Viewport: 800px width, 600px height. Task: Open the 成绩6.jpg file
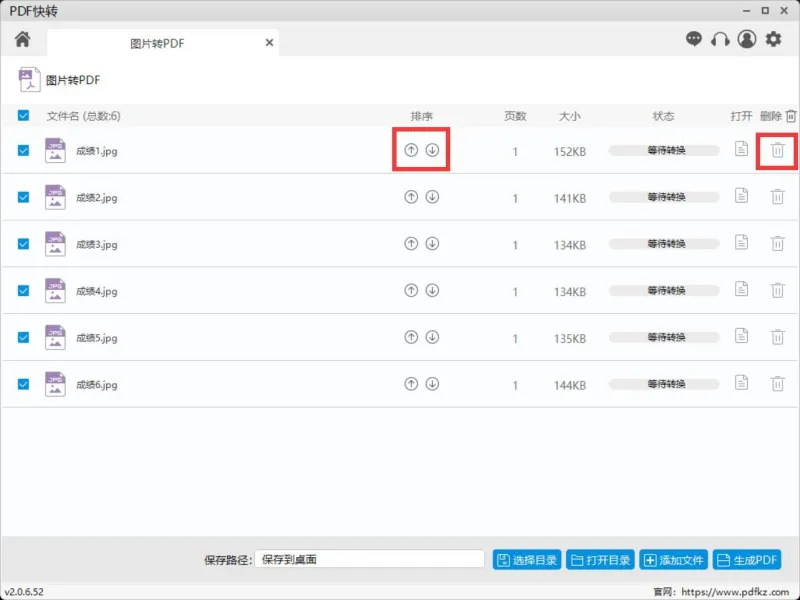(x=741, y=383)
